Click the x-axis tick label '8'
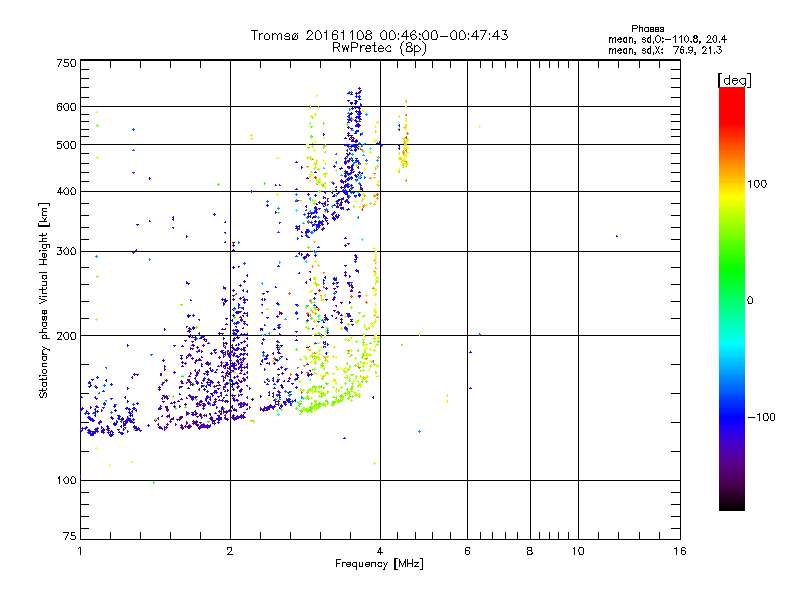Screen dimensions: 800x600 [x=530, y=551]
